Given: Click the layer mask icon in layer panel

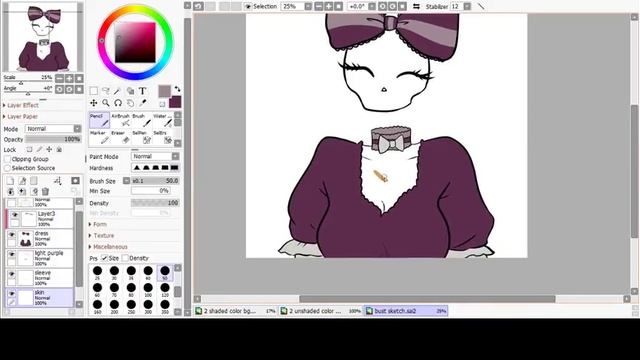Looking at the screenshot, I should pyautogui.click(x=76, y=180).
